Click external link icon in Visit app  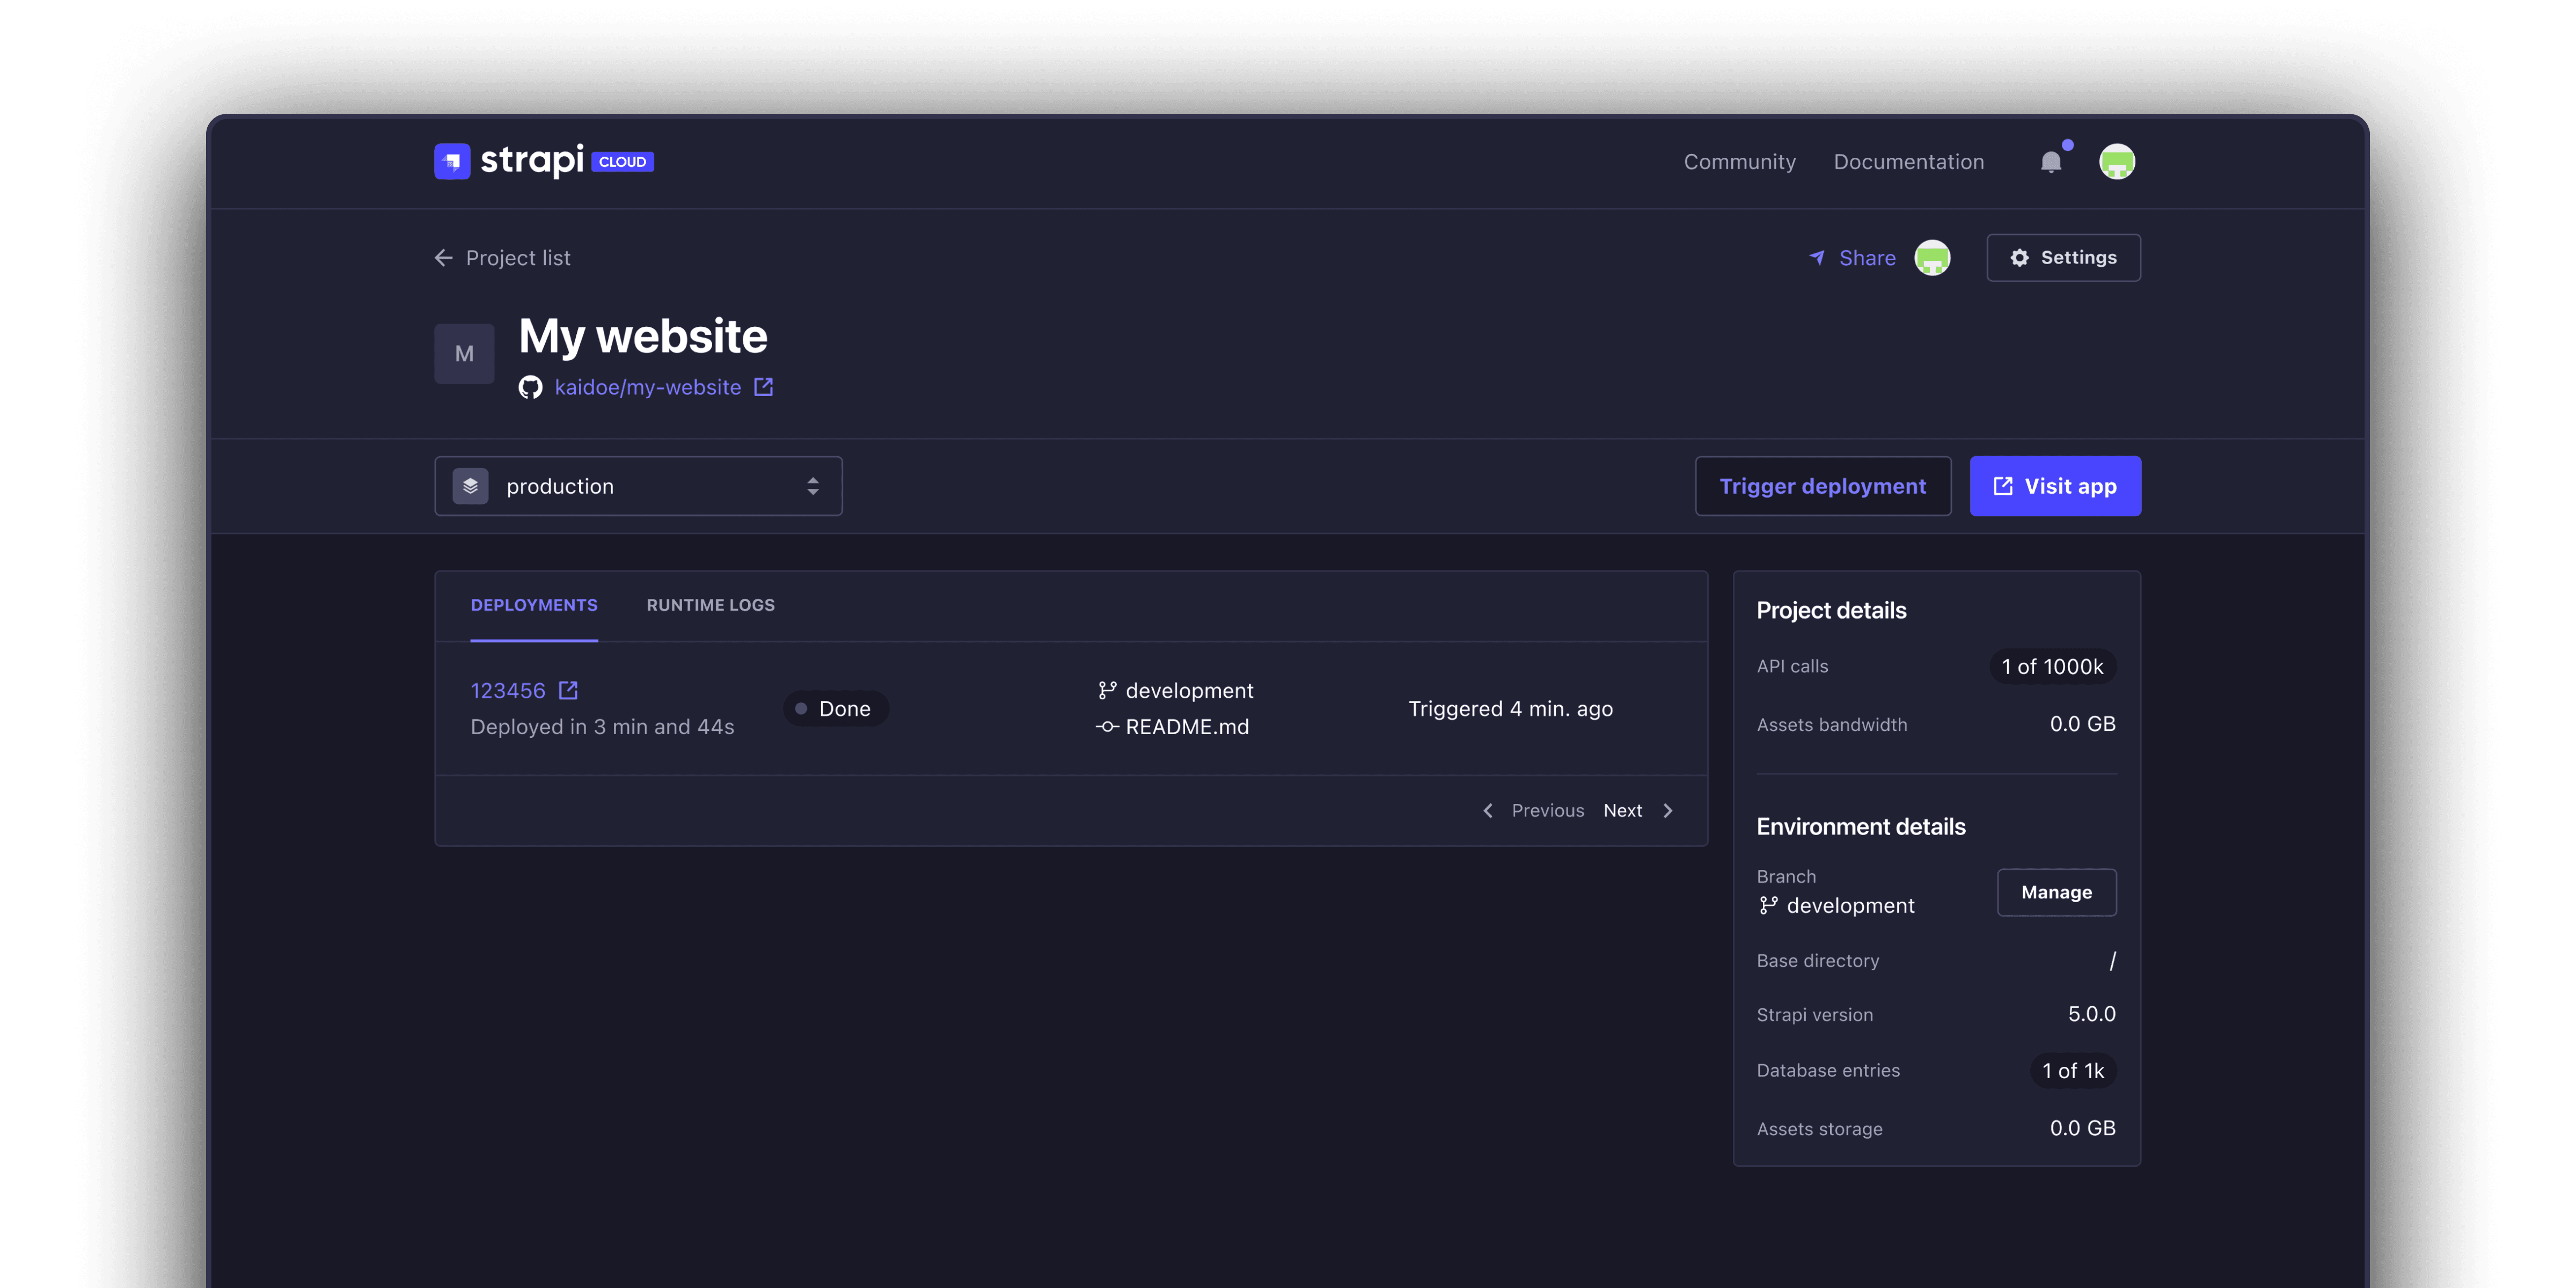pos(2003,486)
